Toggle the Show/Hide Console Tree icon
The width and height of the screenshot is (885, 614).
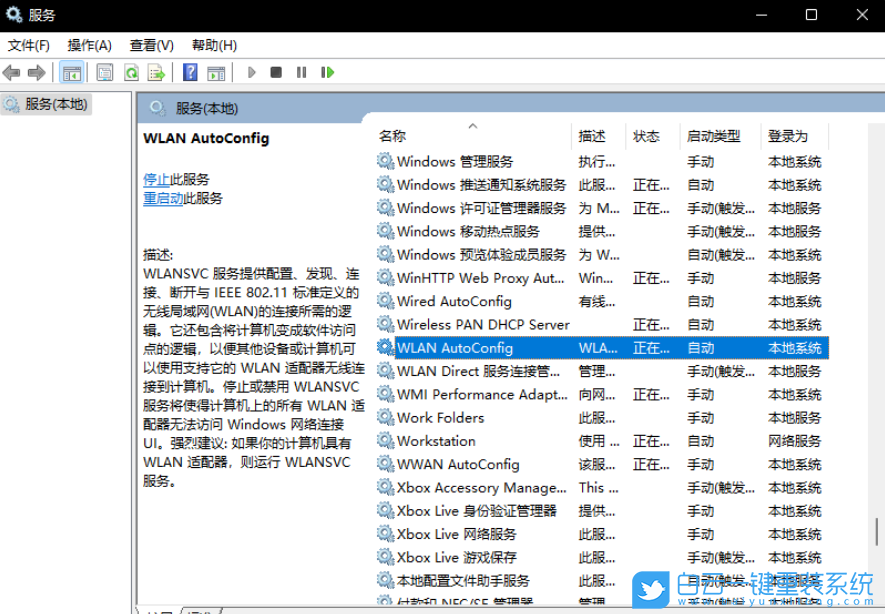tap(71, 72)
